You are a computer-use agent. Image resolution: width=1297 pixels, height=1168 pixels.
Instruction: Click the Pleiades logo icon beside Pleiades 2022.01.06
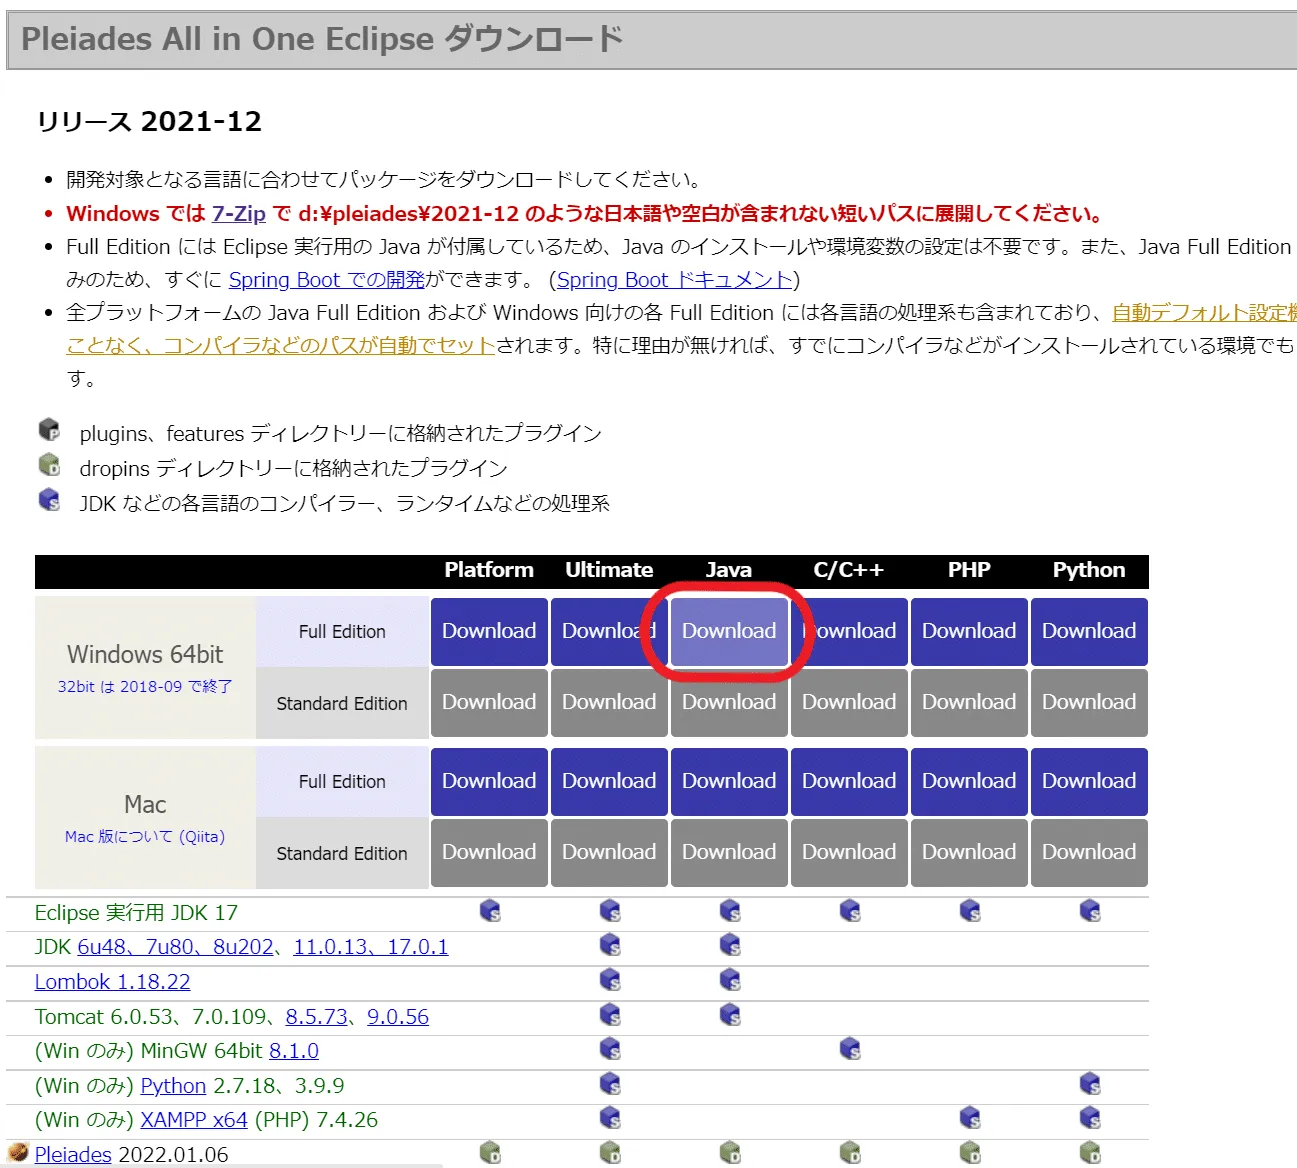pos(19,1153)
